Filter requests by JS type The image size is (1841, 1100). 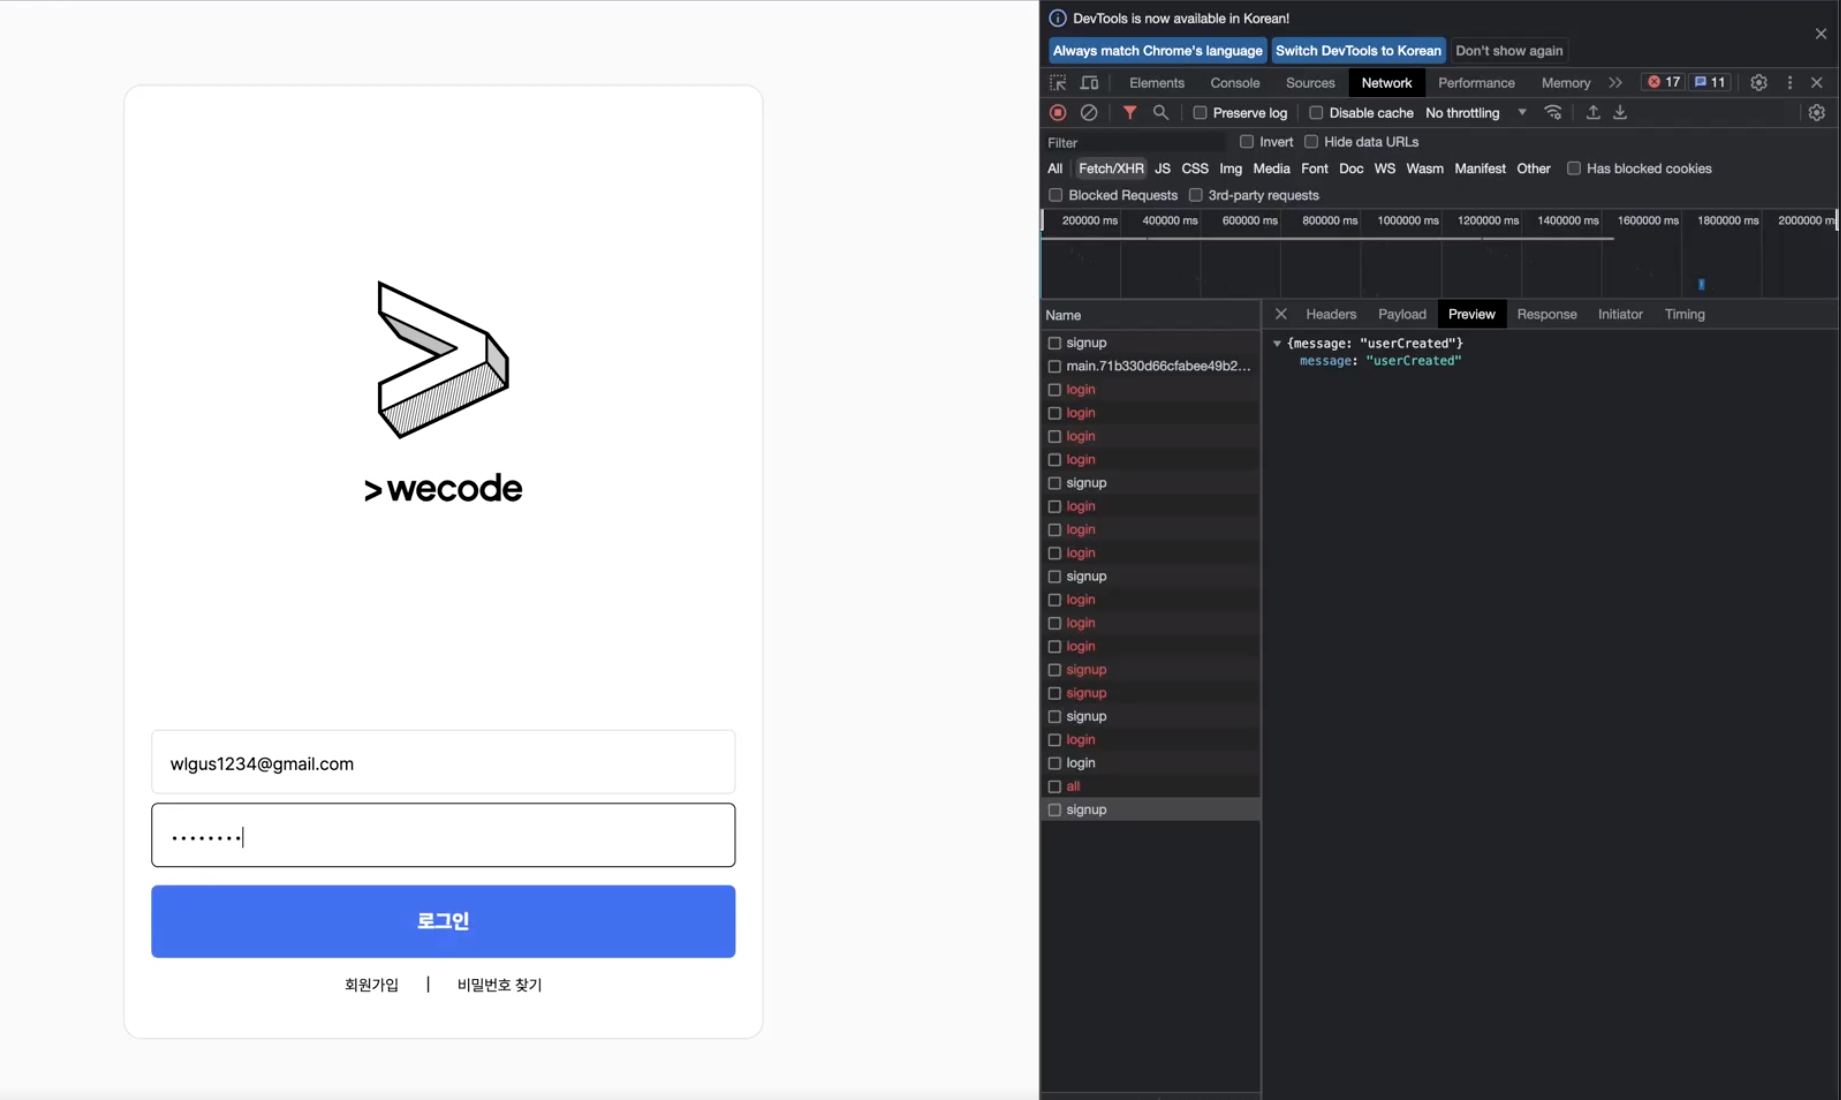pos(1162,169)
